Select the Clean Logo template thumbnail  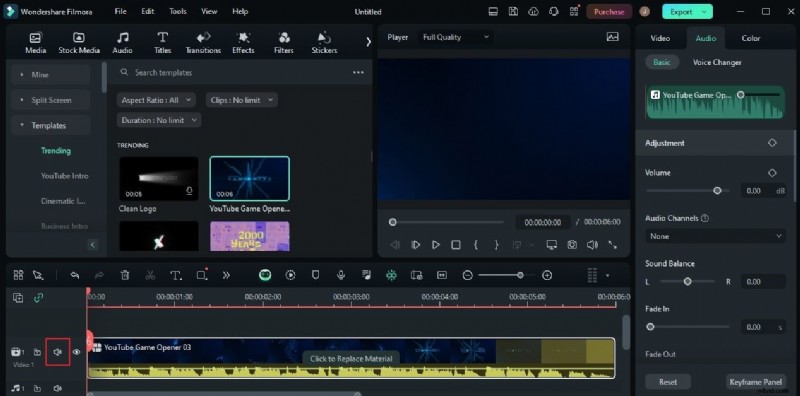tap(159, 179)
